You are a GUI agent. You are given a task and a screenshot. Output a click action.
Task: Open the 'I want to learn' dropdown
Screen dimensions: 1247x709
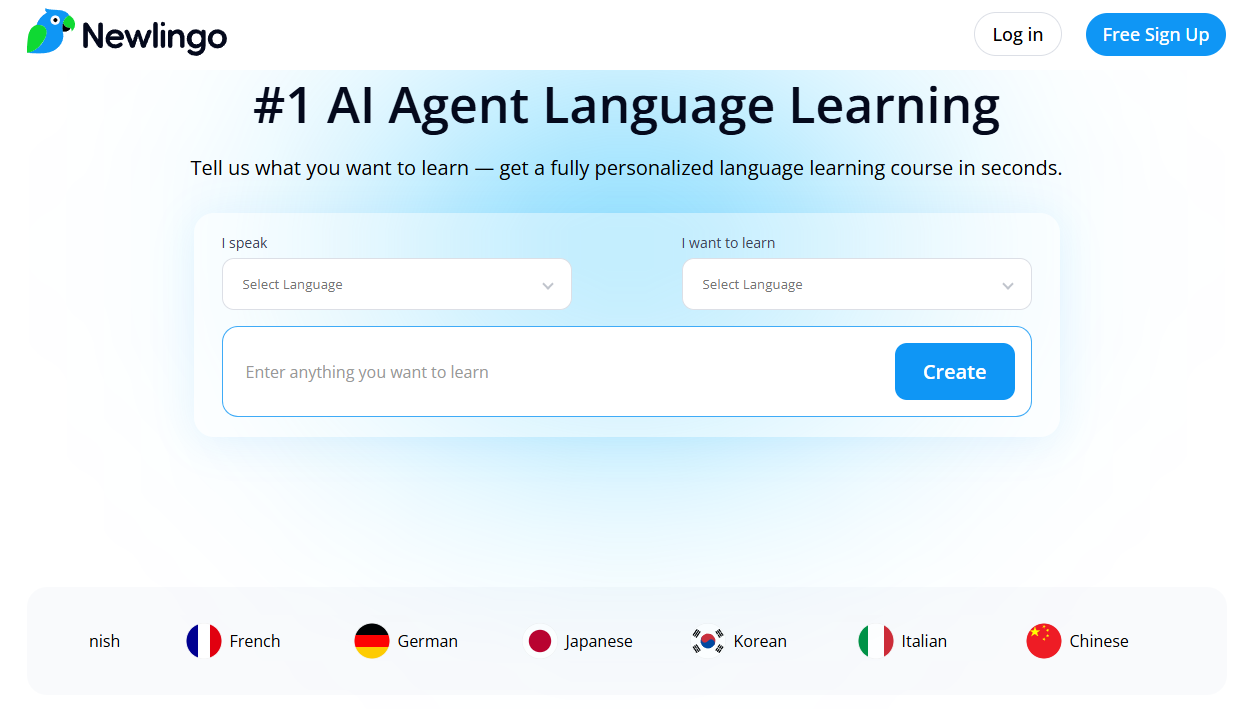point(856,285)
